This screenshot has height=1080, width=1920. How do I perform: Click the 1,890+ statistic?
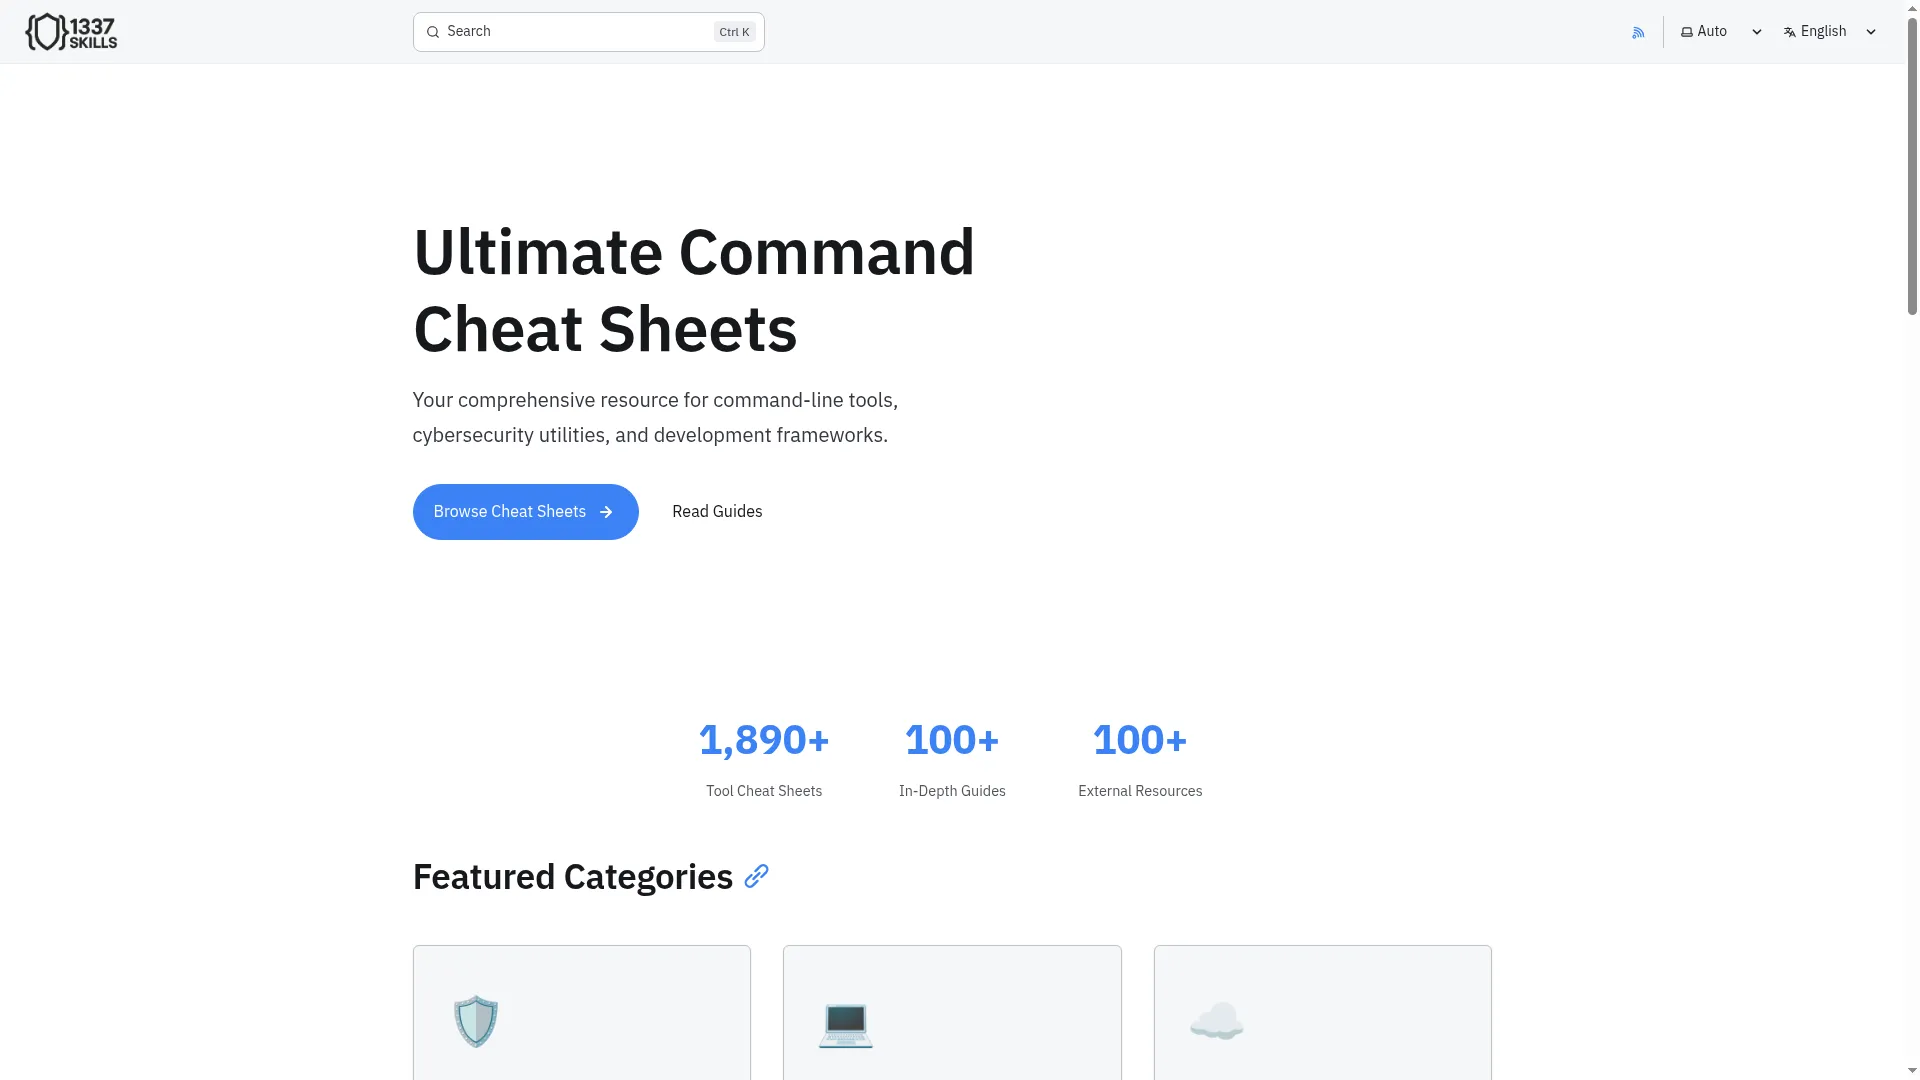tap(764, 740)
